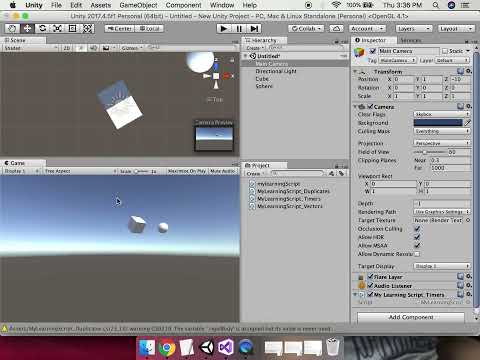This screenshot has width=480, height=360.
Task: Open the Account dropdown
Action: click(x=368, y=29)
